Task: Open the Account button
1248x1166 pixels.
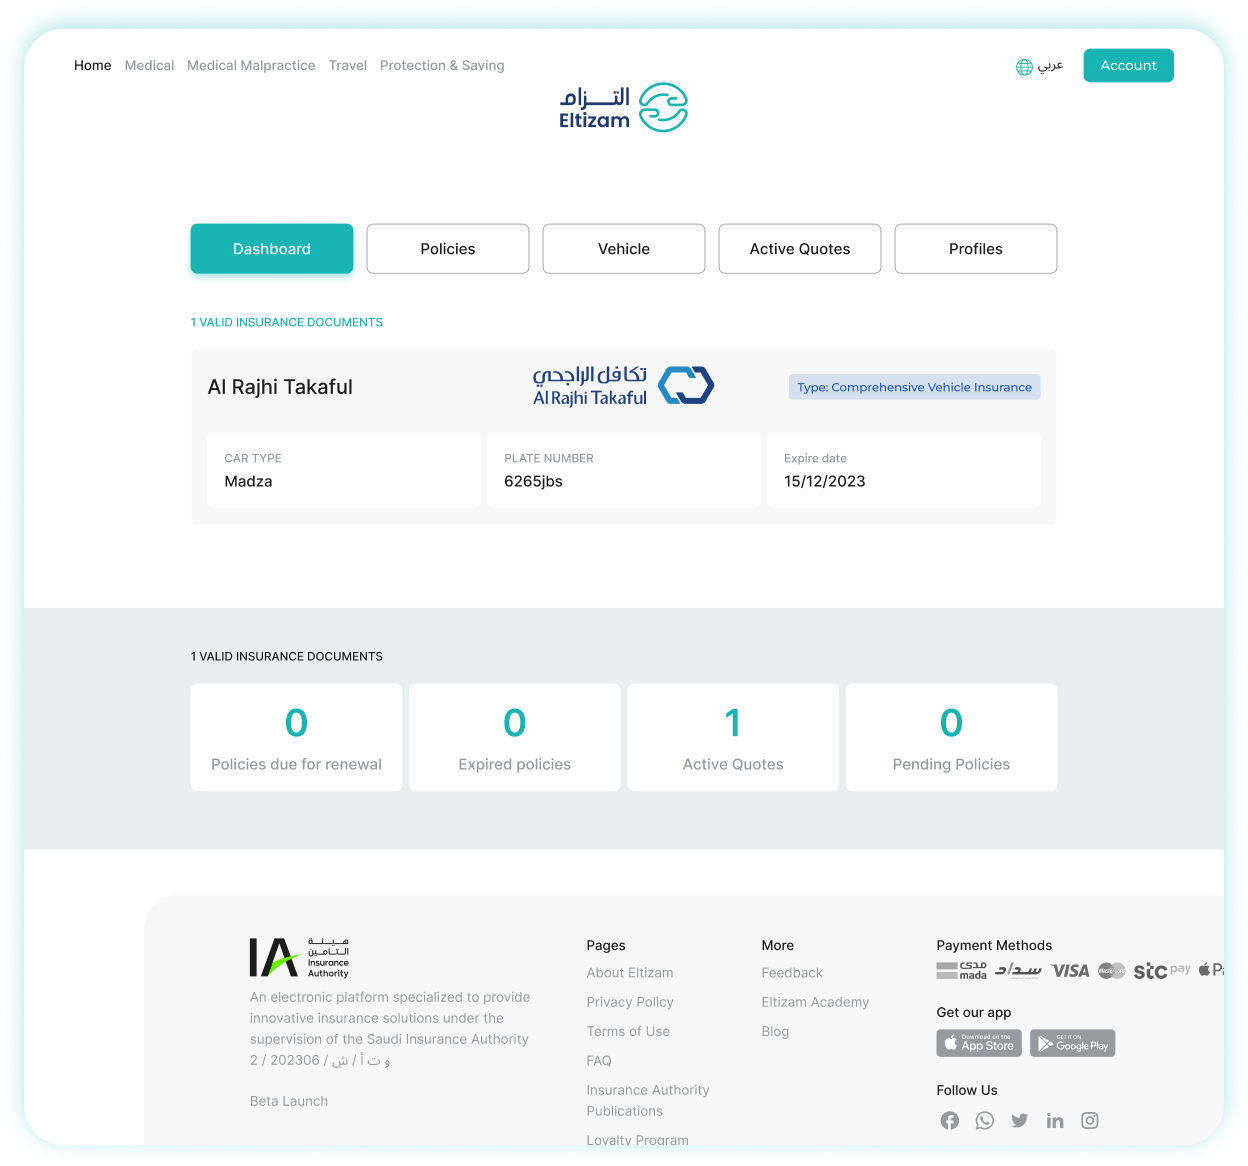Action: [1128, 65]
